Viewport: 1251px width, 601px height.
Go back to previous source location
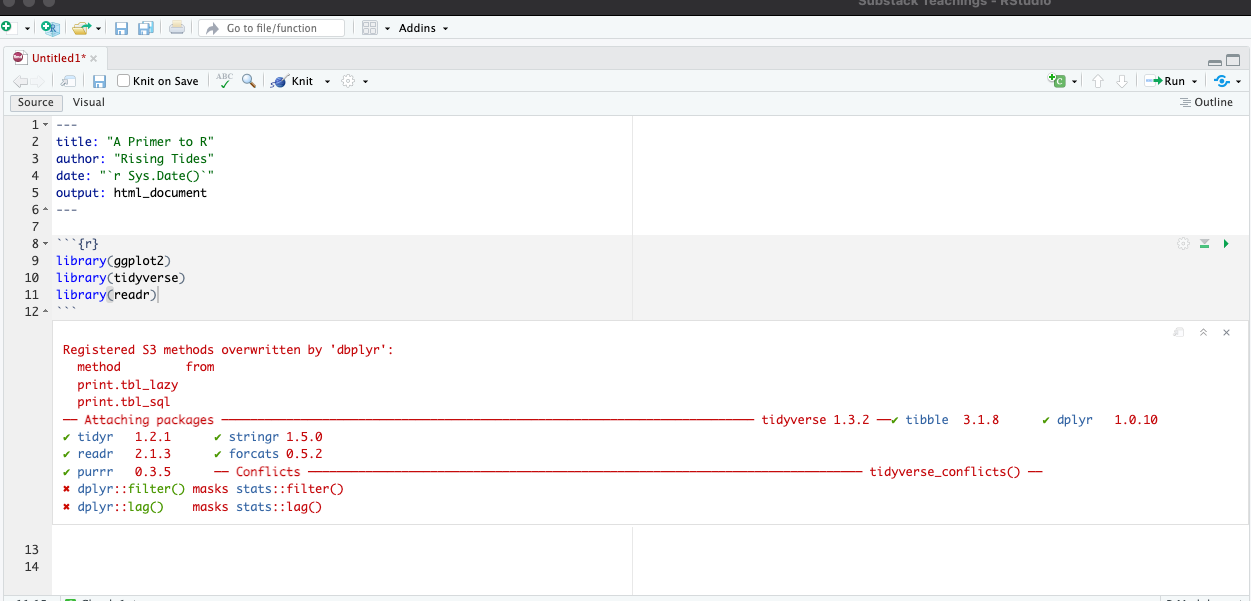click(20, 81)
